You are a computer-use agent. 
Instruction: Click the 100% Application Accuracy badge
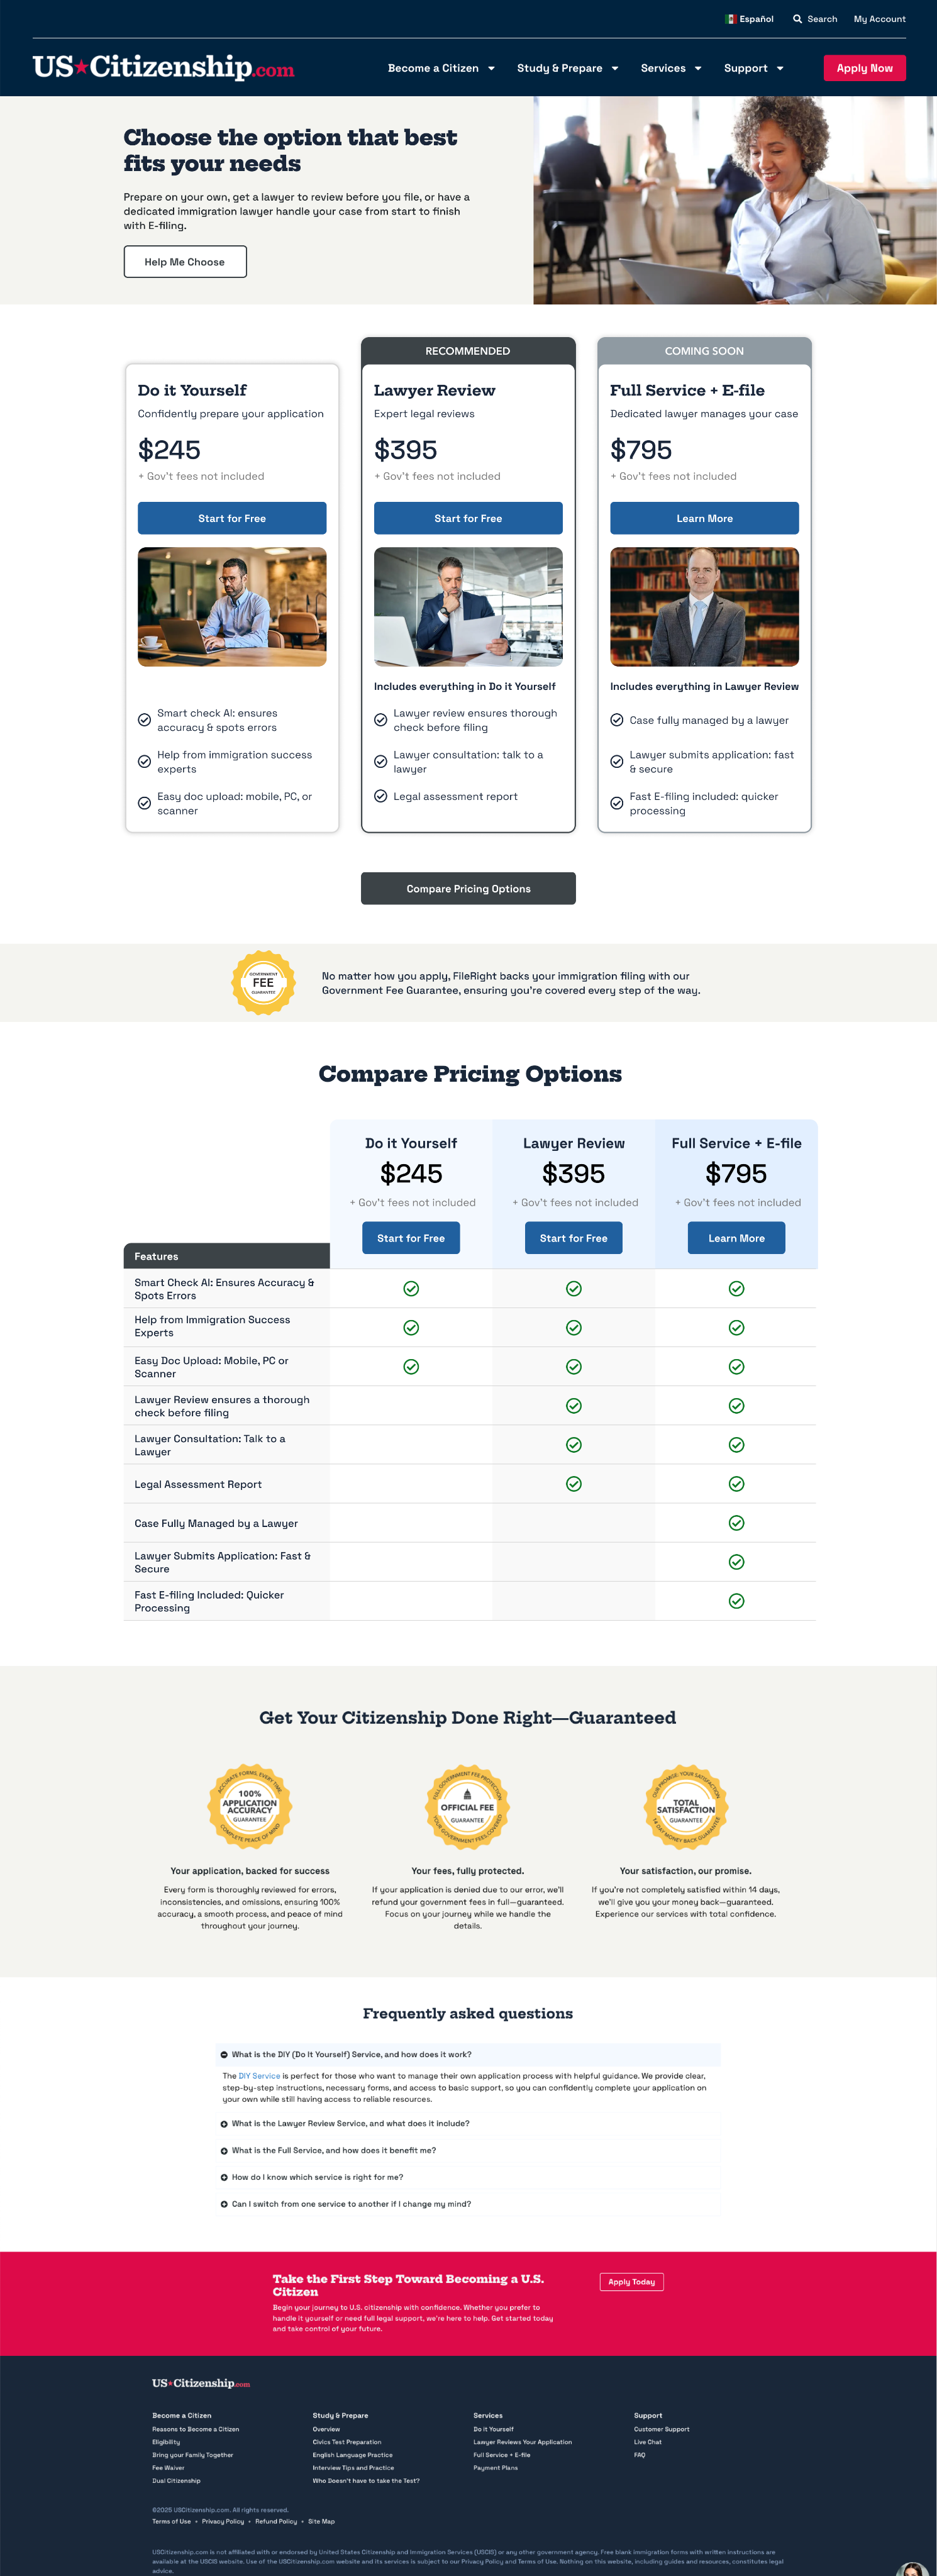click(249, 1806)
